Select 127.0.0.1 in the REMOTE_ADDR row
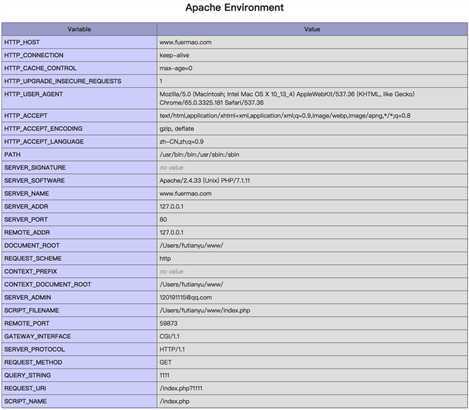The image size is (469, 410). (x=171, y=232)
